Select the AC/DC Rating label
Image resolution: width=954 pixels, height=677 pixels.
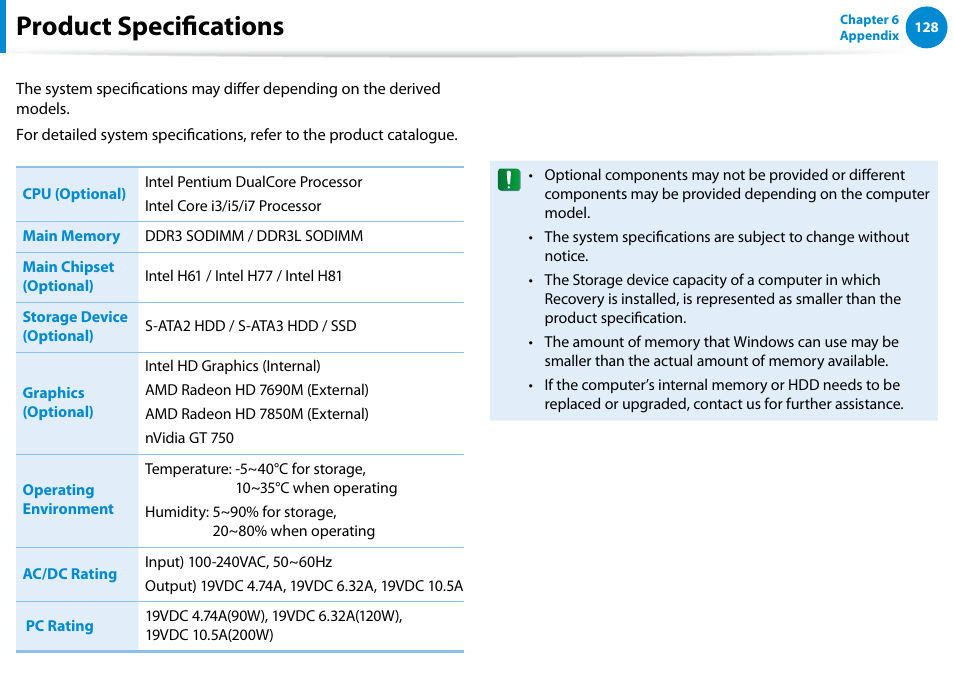[69, 574]
